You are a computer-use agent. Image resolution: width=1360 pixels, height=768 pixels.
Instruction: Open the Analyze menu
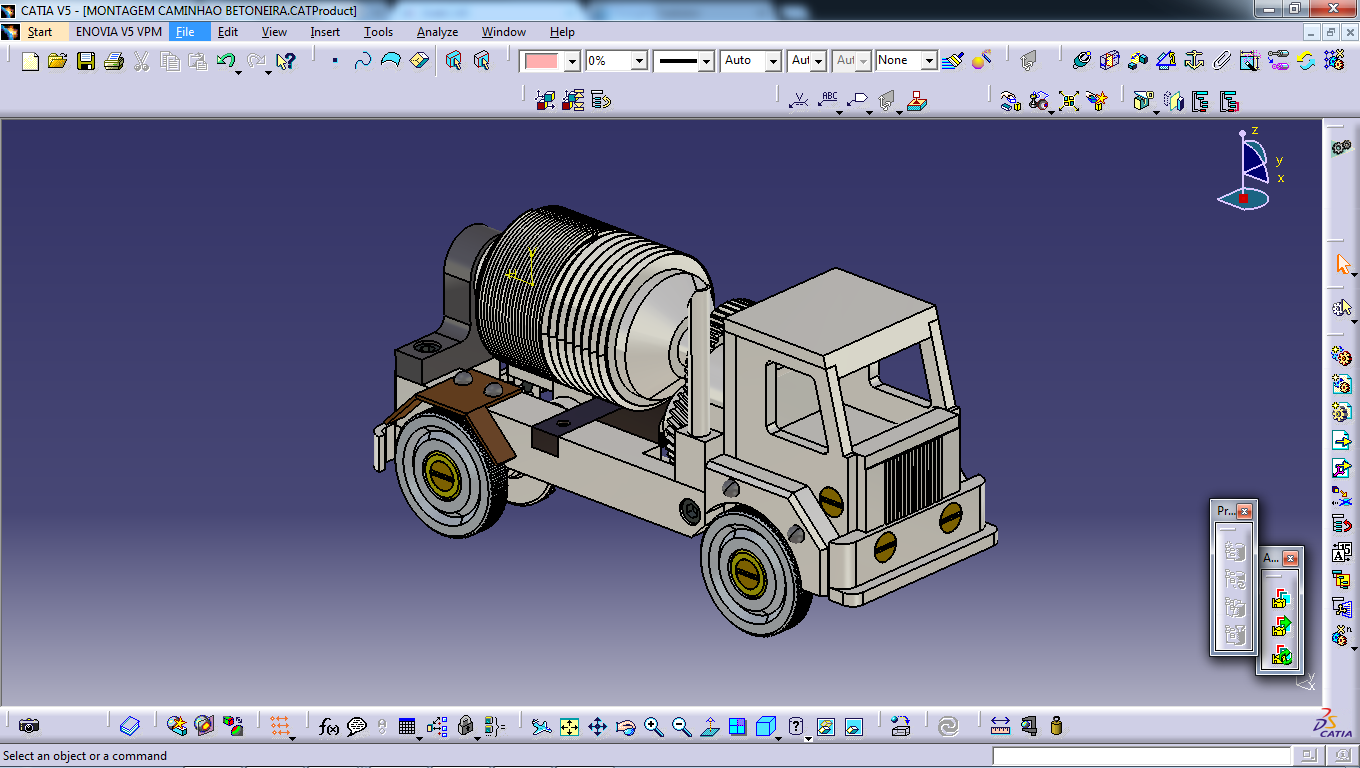point(437,32)
